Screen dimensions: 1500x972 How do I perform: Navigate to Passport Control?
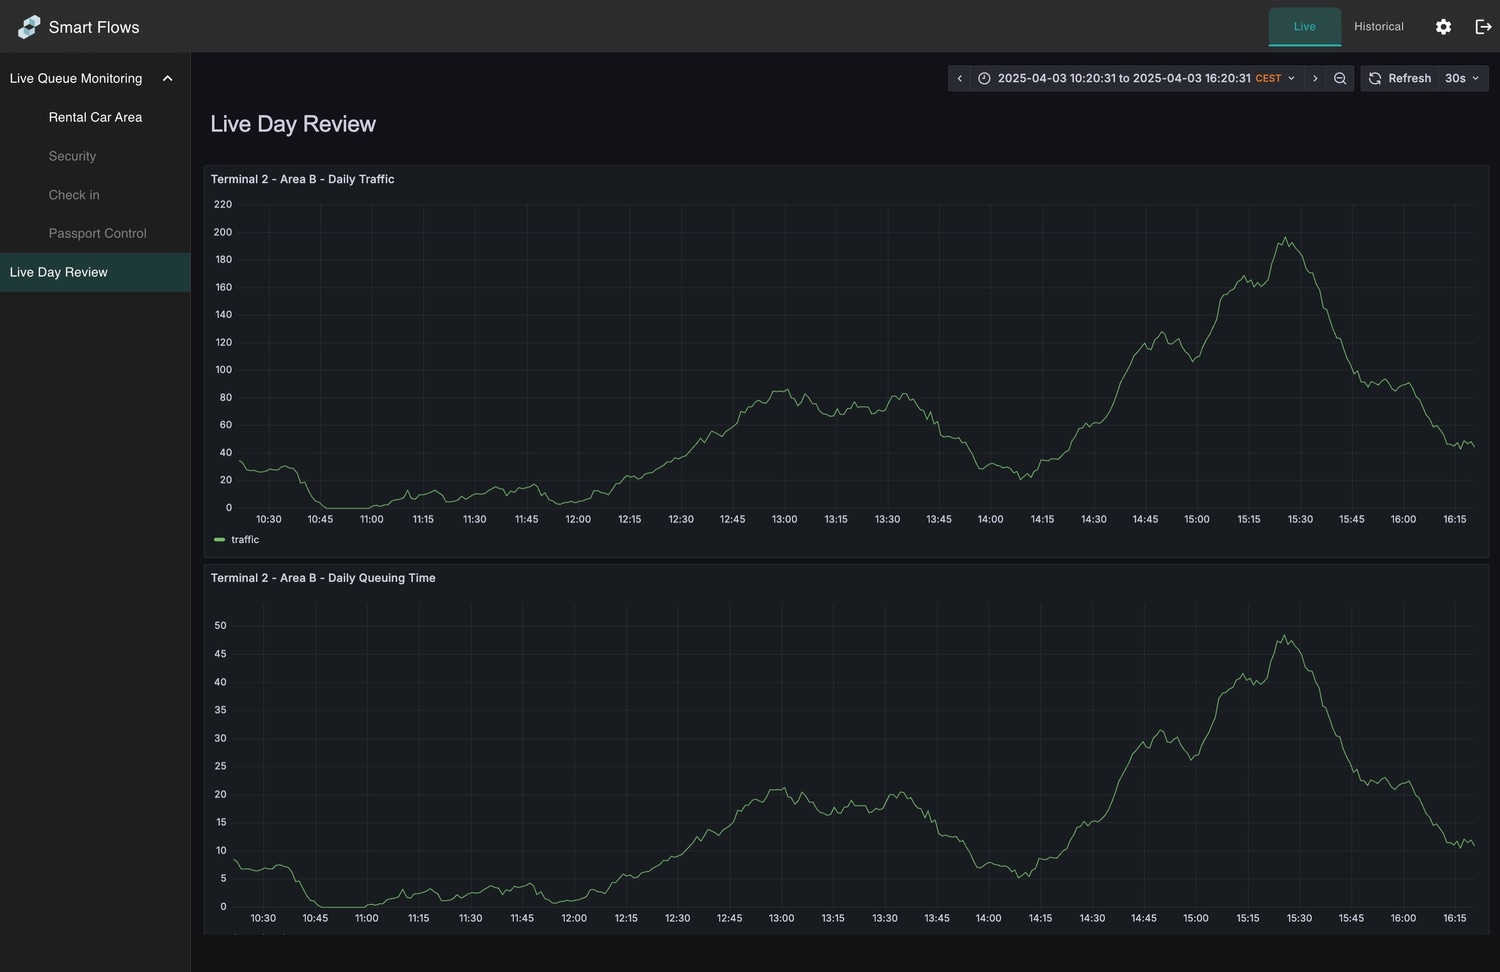point(97,233)
